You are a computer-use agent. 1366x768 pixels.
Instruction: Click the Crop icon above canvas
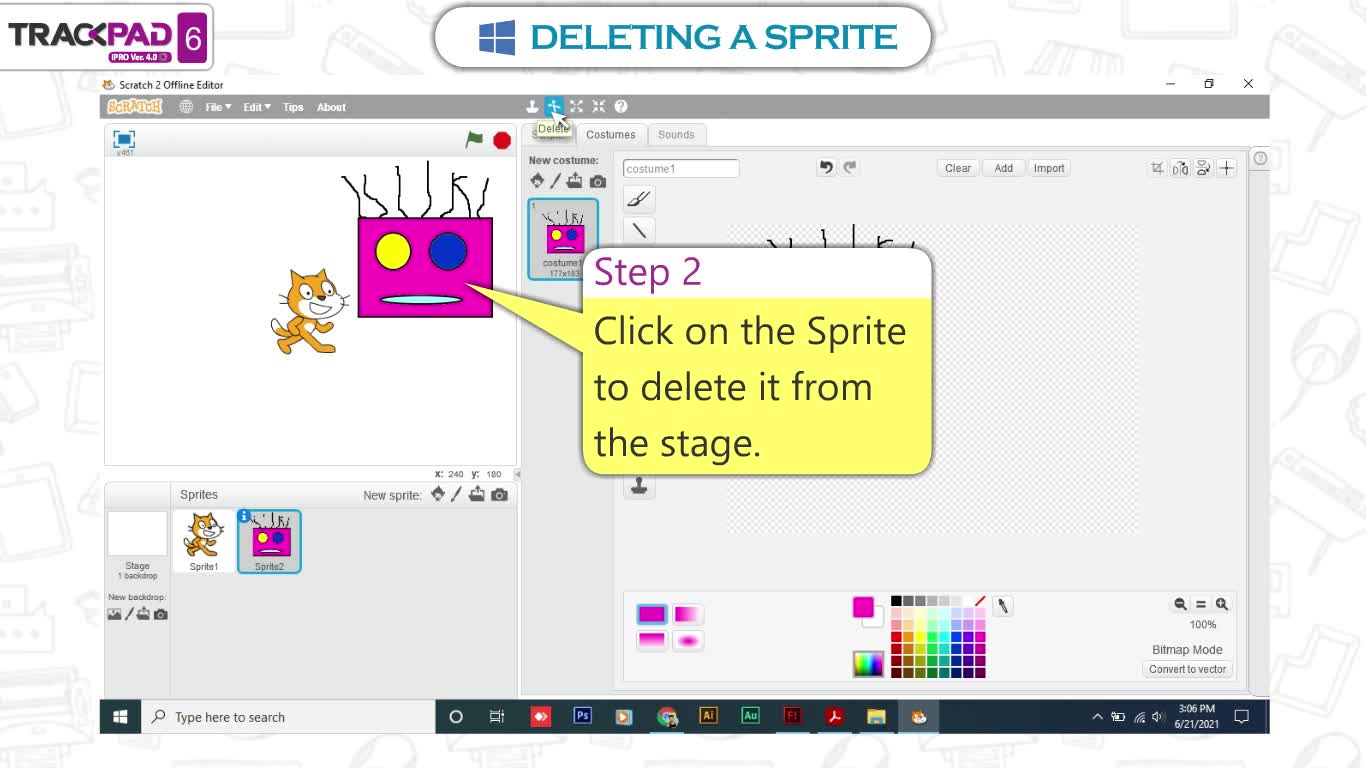[1157, 168]
